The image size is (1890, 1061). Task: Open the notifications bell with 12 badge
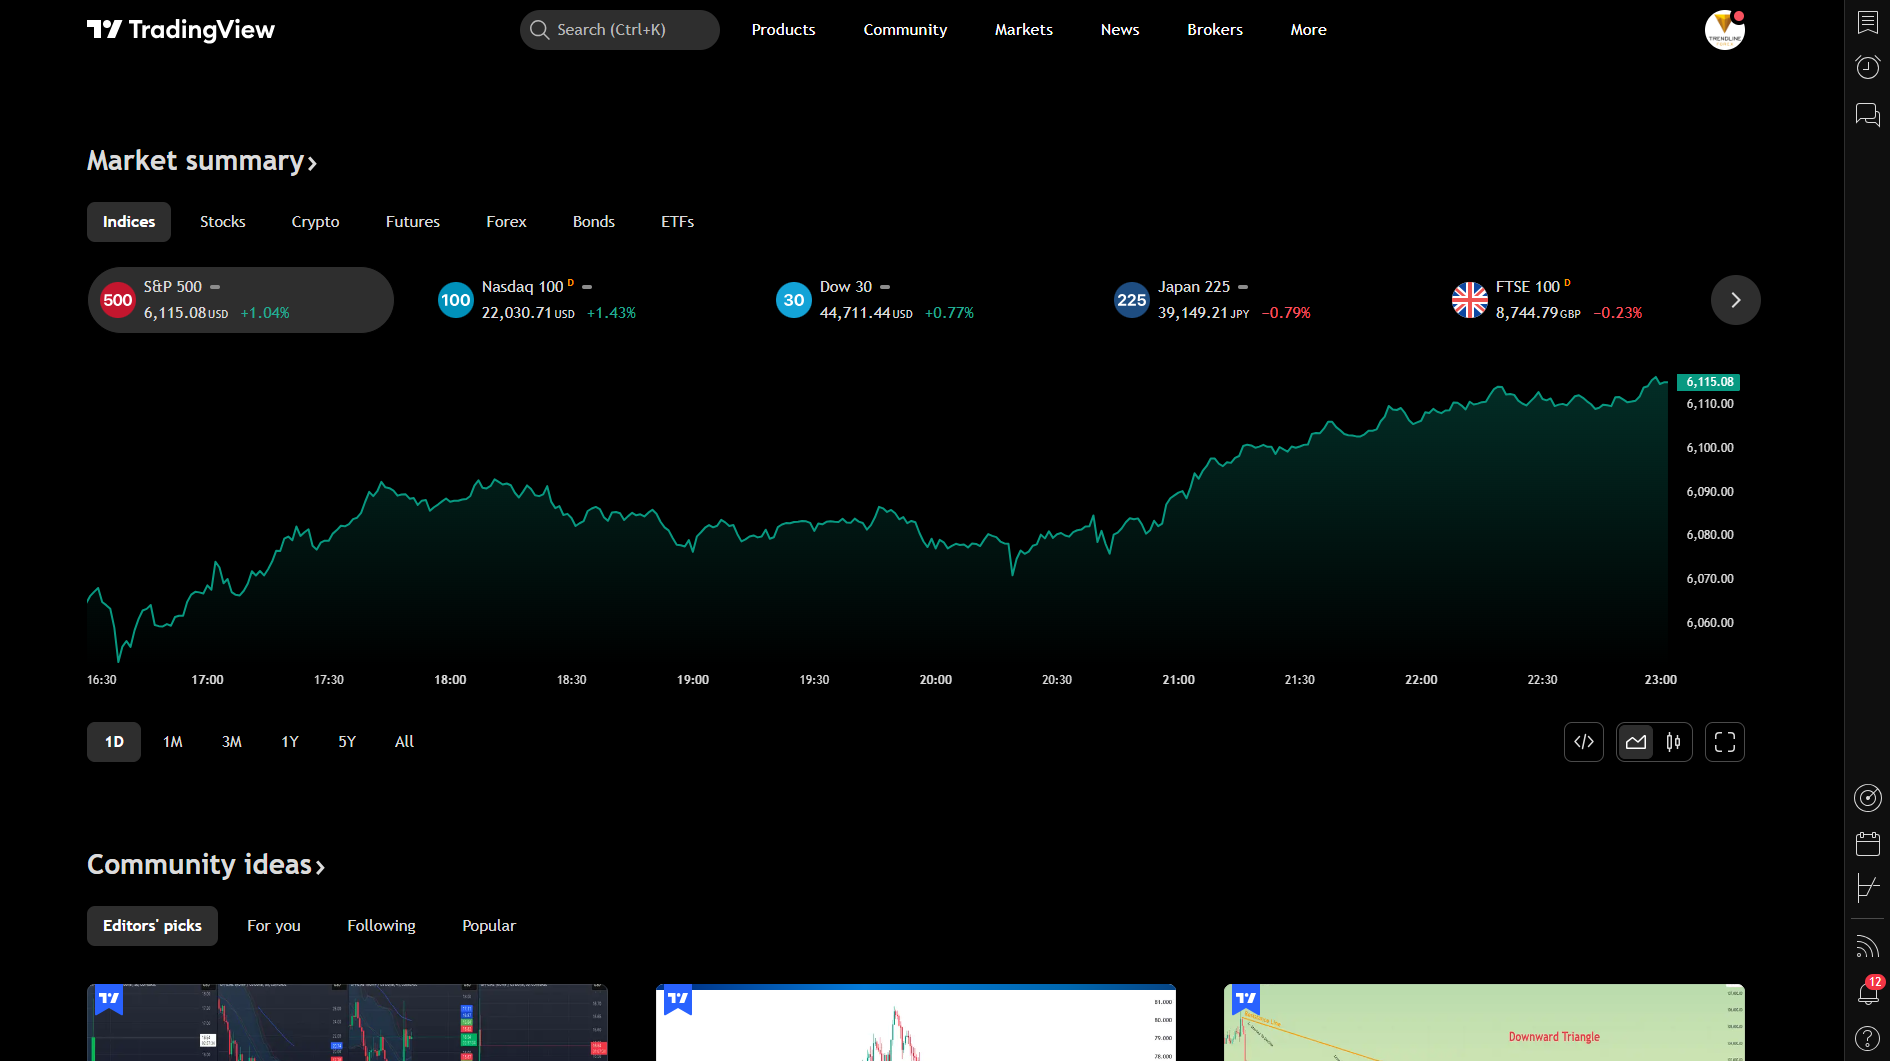tap(1868, 991)
